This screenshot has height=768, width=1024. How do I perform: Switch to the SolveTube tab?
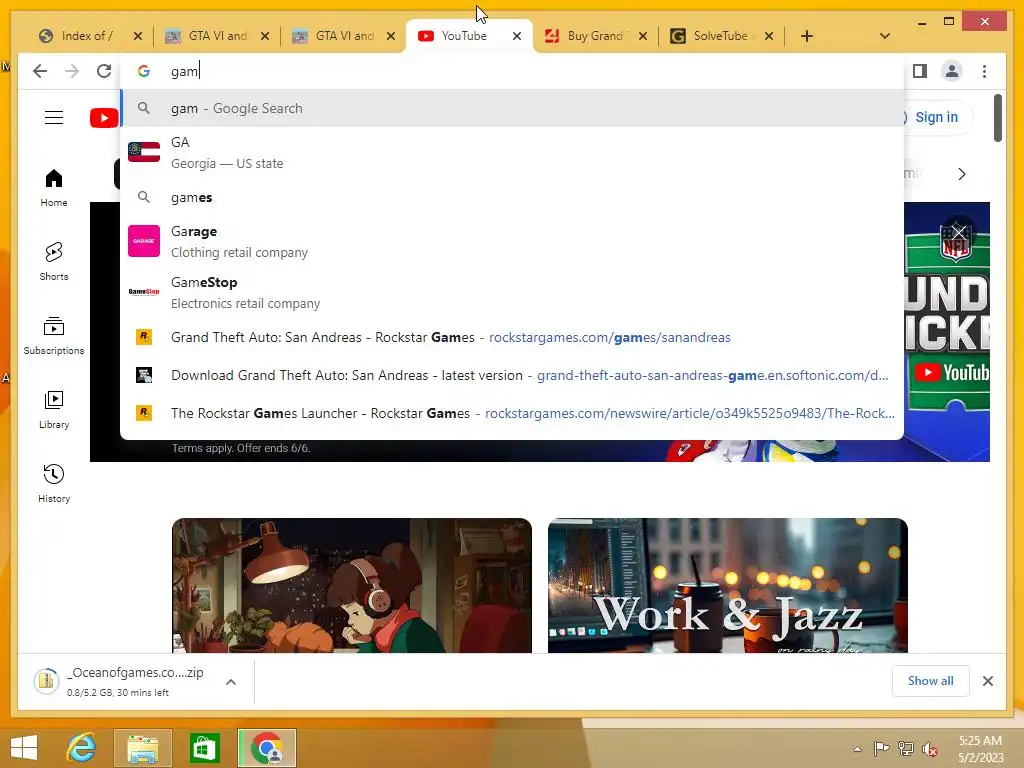pyautogui.click(x=721, y=36)
